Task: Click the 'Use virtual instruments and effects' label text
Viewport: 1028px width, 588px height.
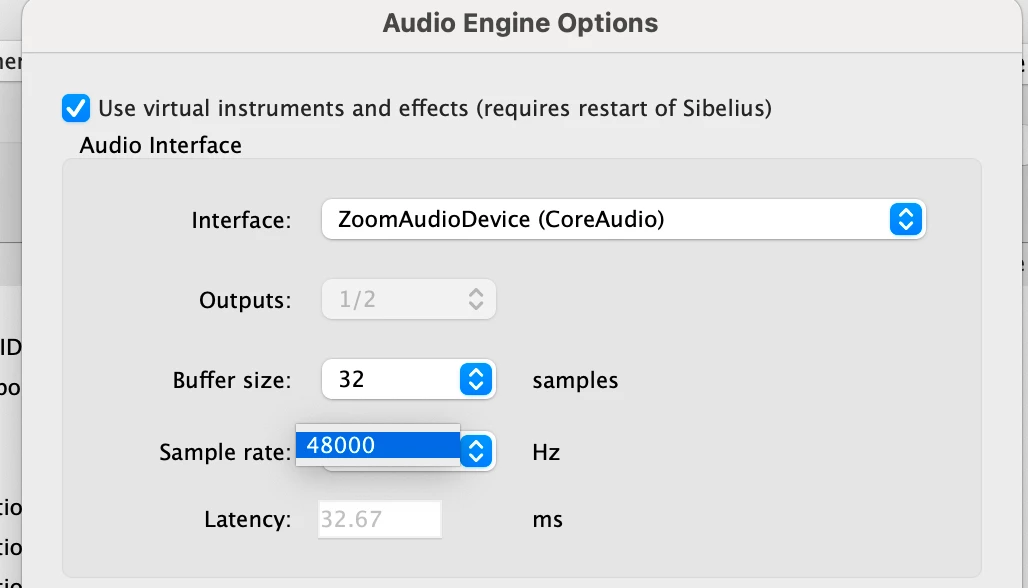Action: coord(434,108)
